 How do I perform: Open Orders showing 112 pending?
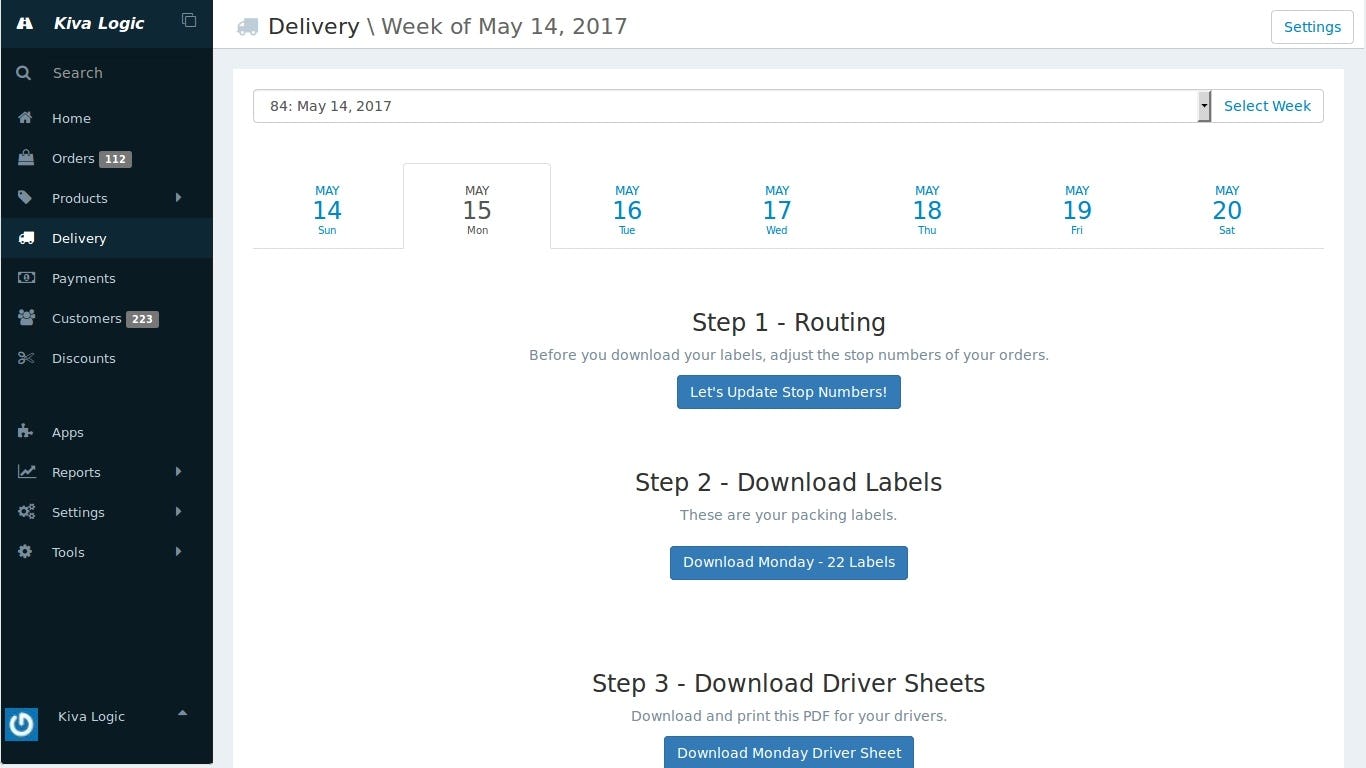72,158
